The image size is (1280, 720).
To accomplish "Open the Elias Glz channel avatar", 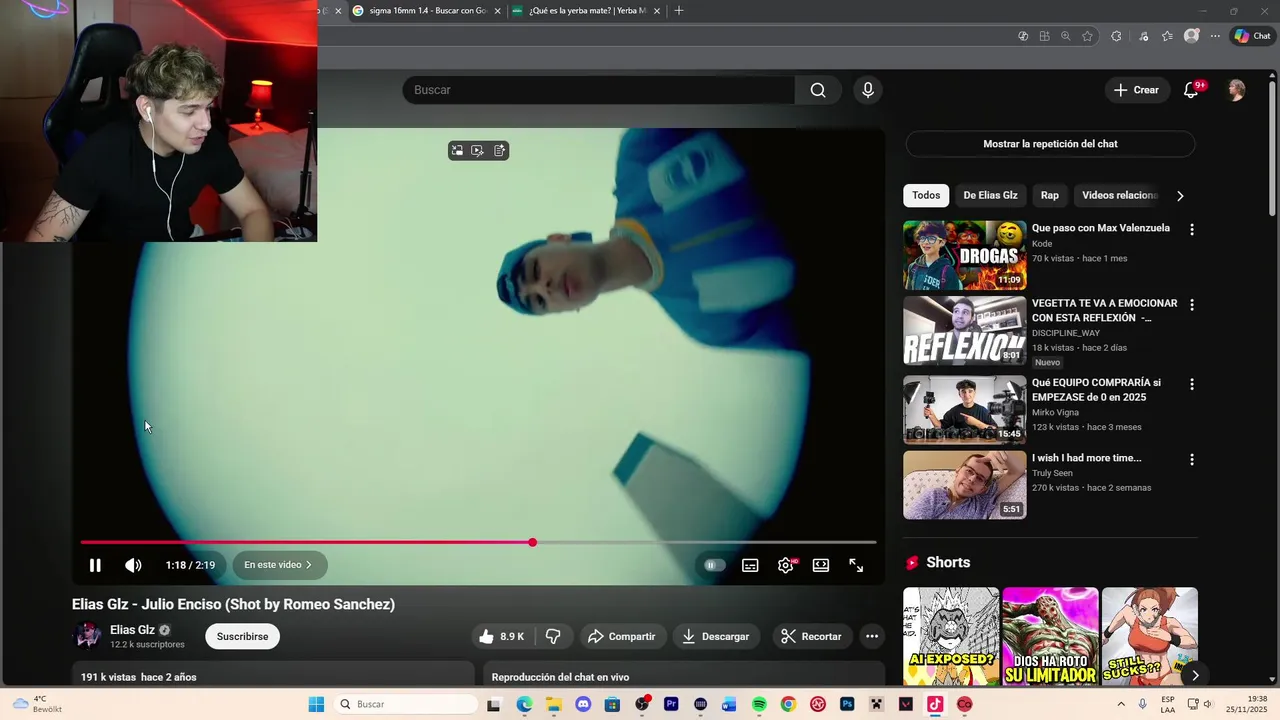I will (x=87, y=636).
